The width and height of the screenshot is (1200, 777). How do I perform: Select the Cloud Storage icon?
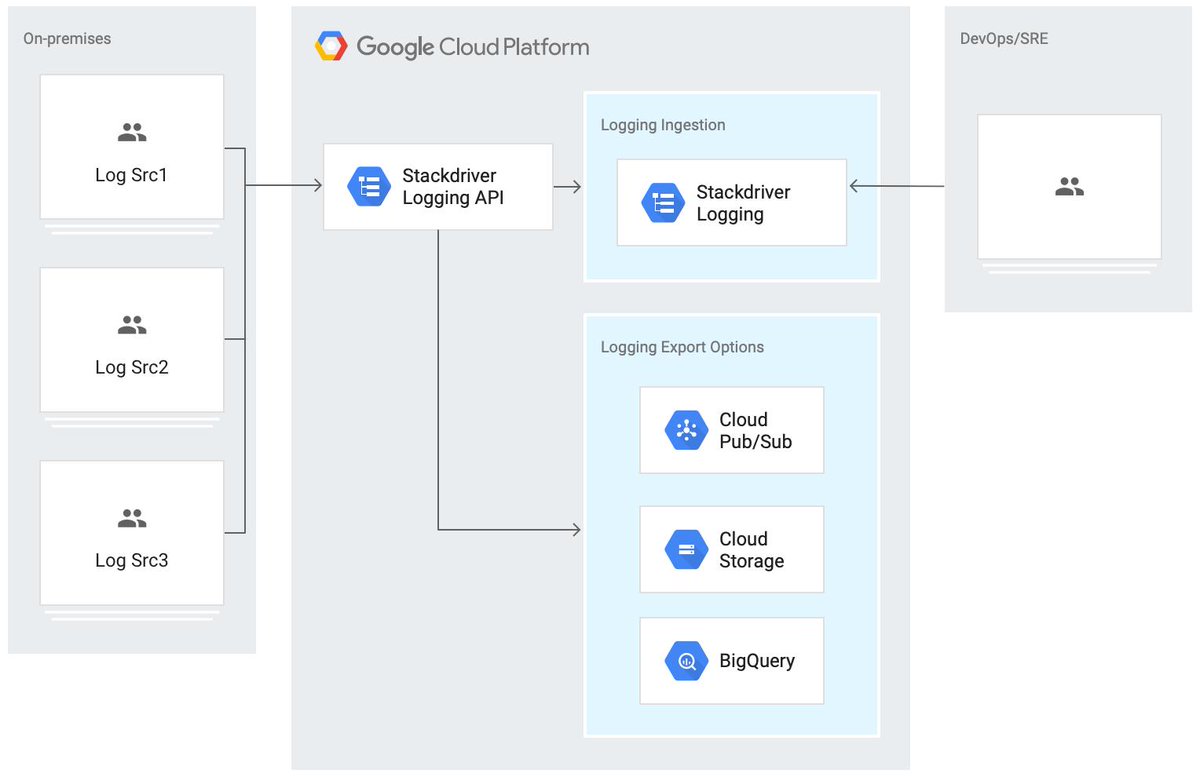[686, 549]
